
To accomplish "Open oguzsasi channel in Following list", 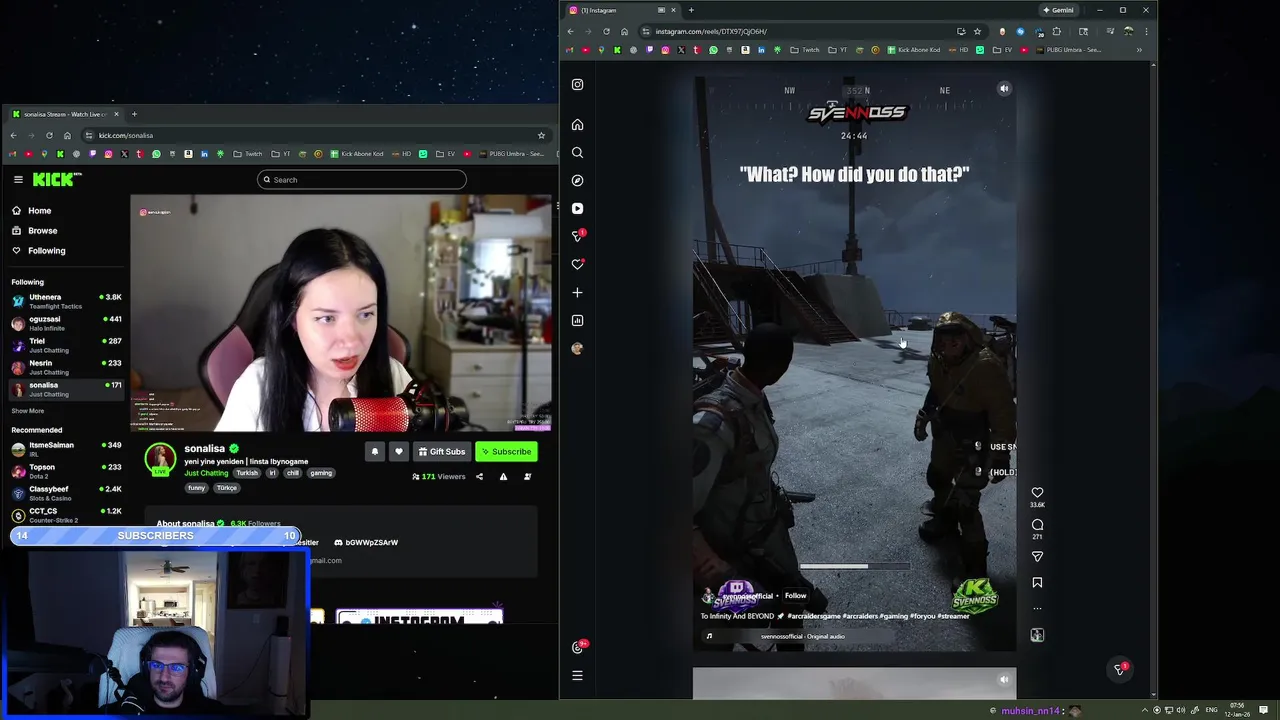I will pyautogui.click(x=66, y=323).
